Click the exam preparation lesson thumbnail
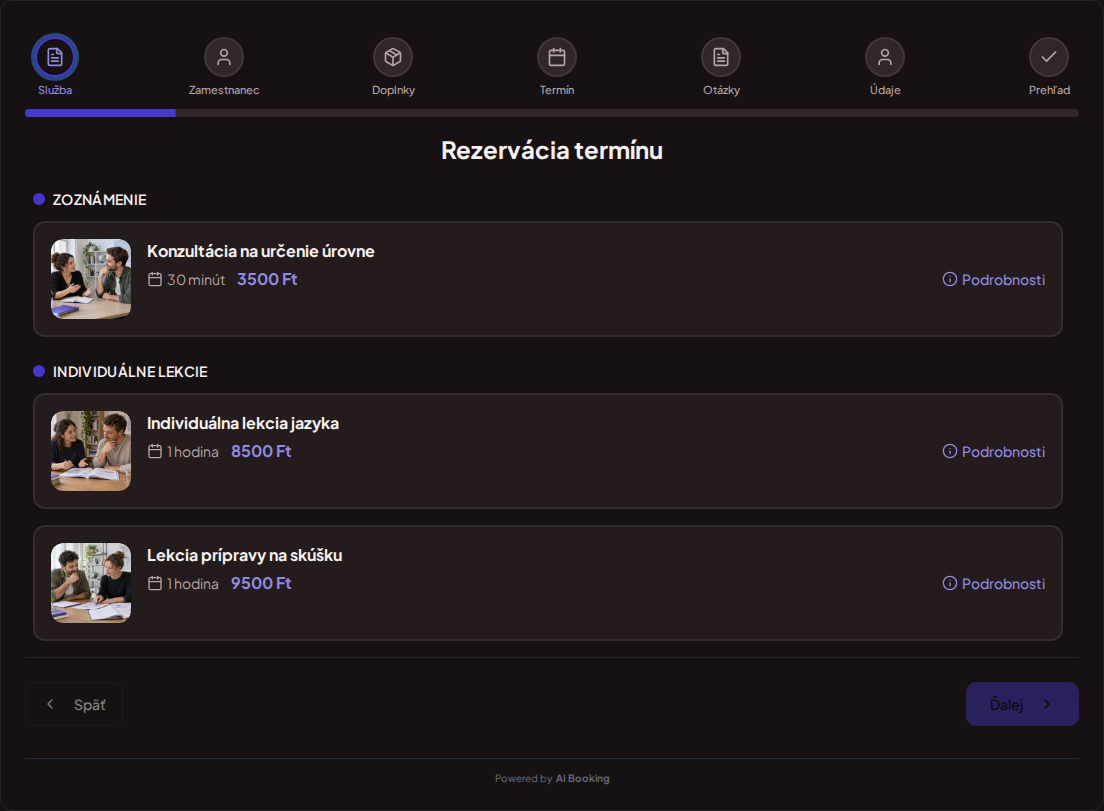 pyautogui.click(x=91, y=583)
